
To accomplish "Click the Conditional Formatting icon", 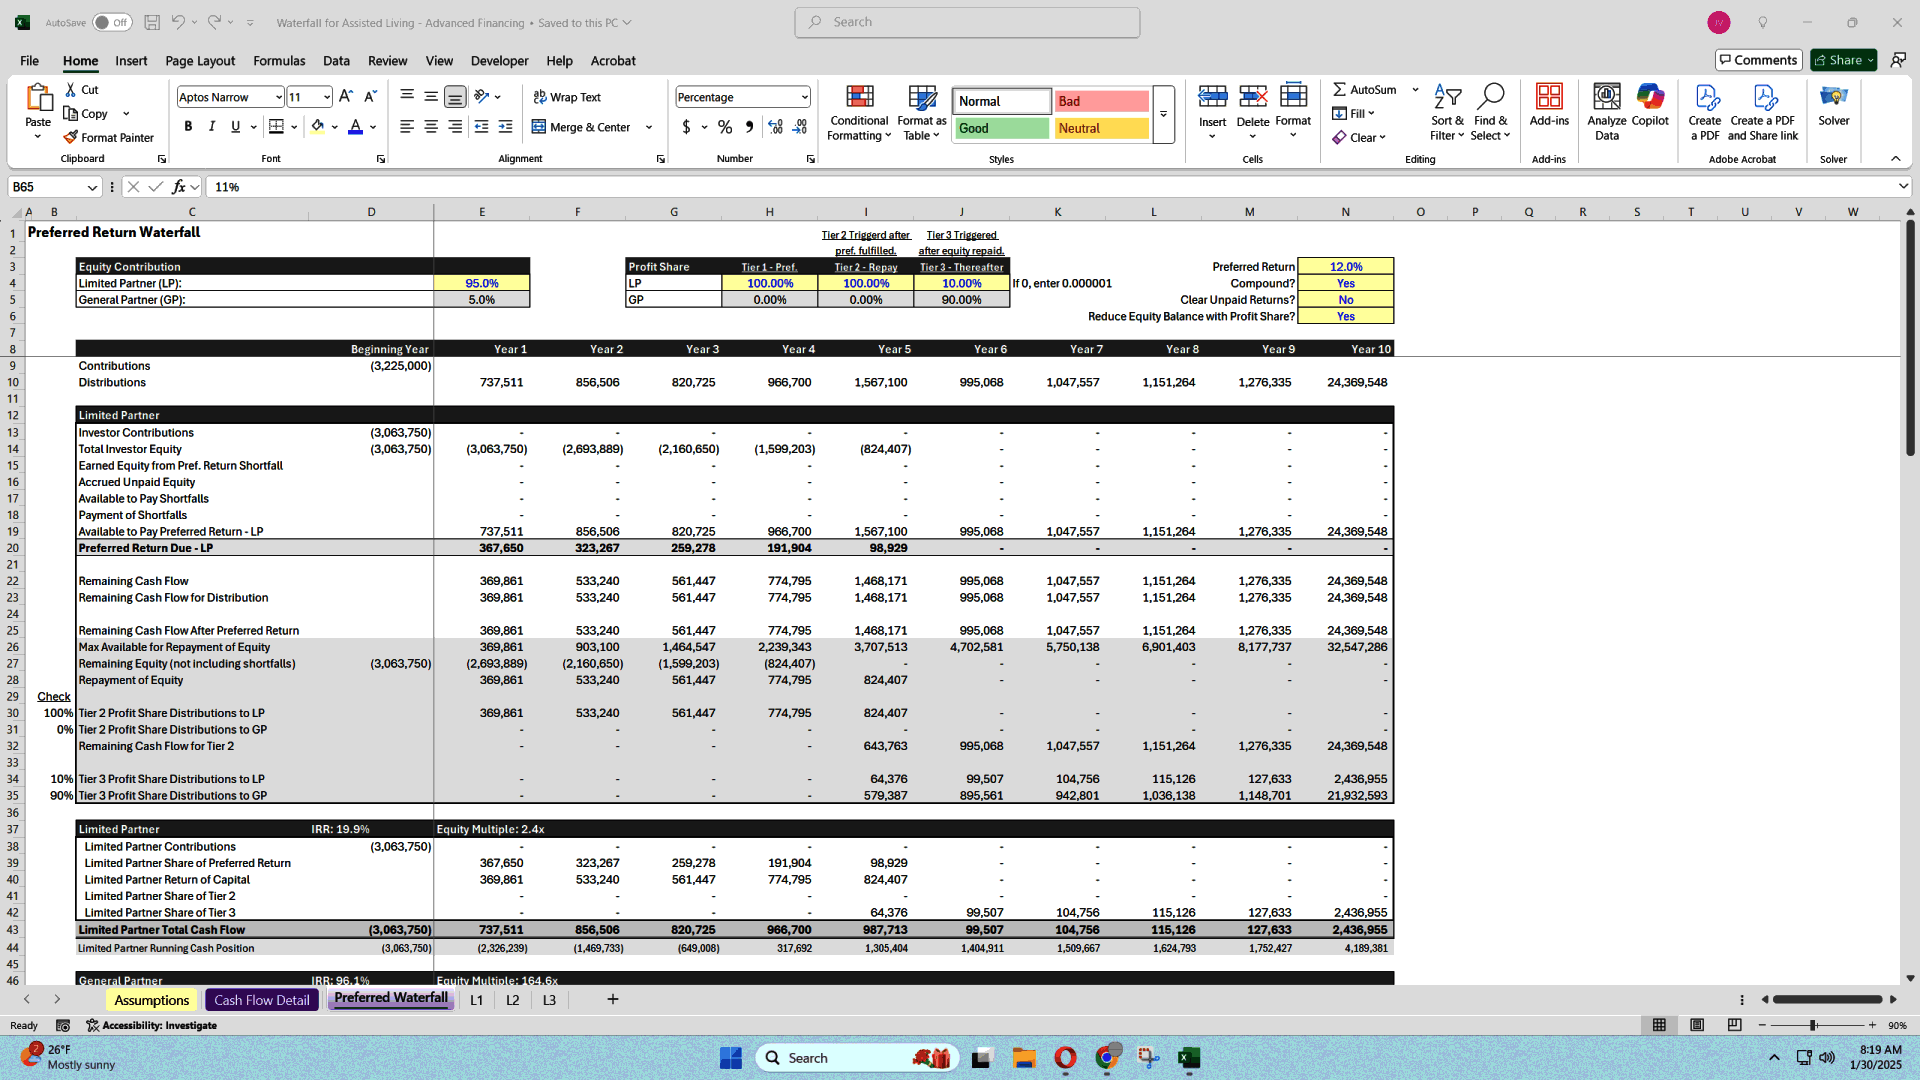I will point(858,111).
